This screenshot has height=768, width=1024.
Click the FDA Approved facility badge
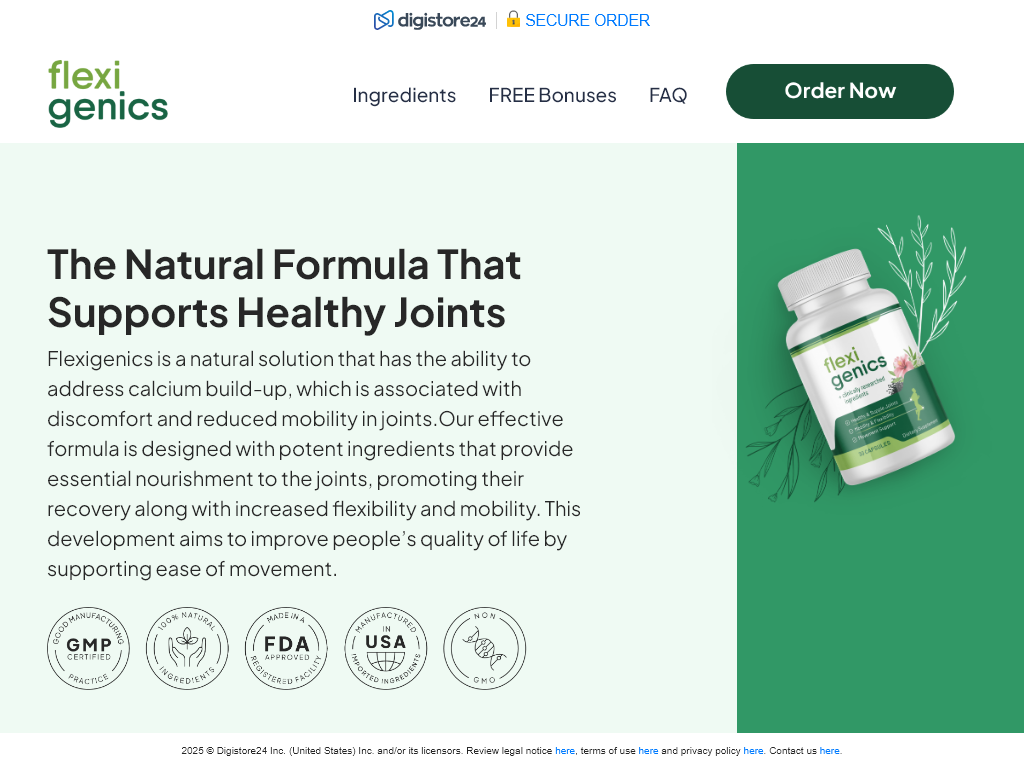[286, 648]
